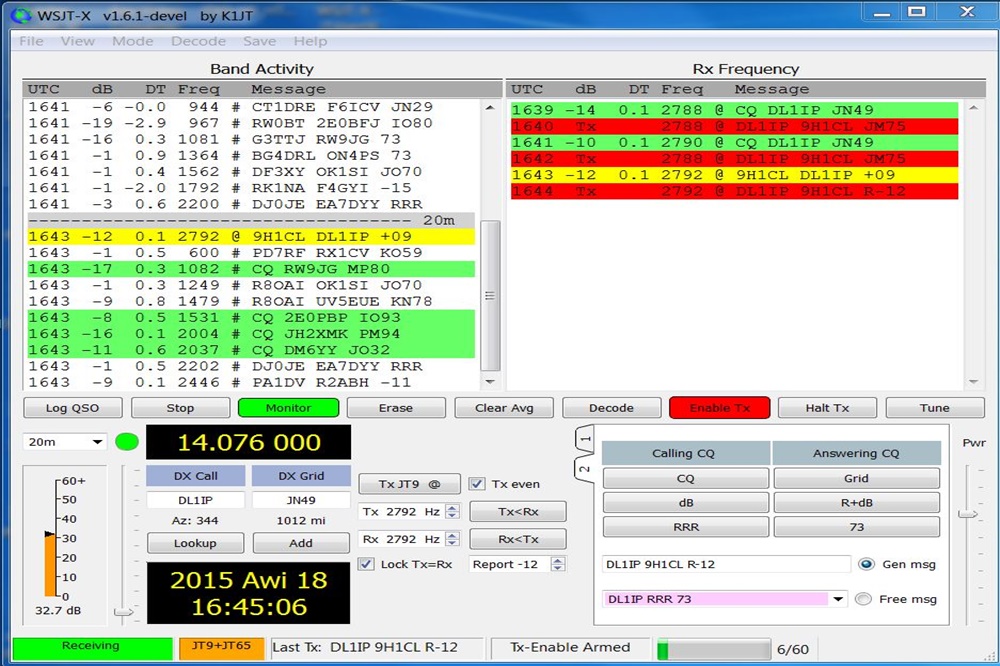Click the Log QSO button
This screenshot has width=1000, height=666.
[71, 408]
